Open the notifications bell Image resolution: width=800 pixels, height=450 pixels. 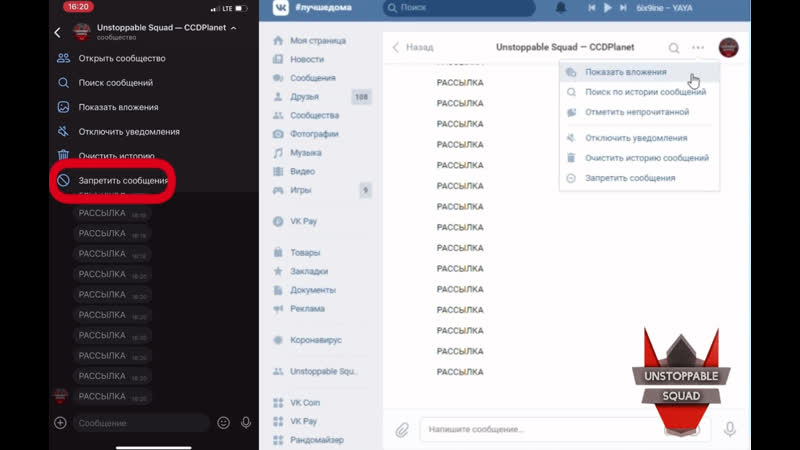pyautogui.click(x=561, y=8)
